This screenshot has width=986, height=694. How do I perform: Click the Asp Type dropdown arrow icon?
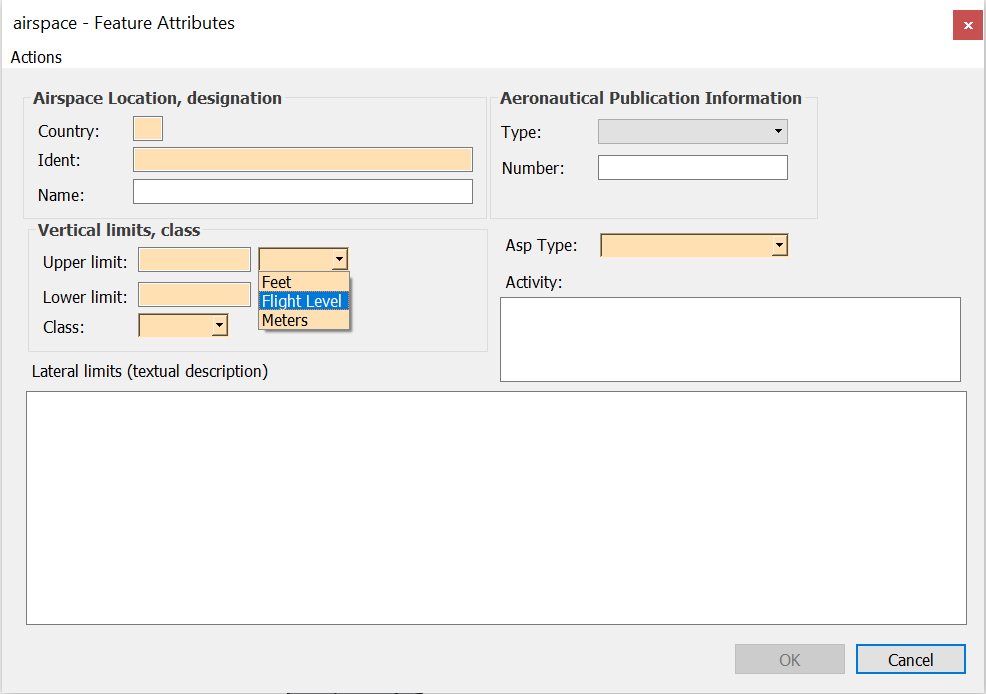pos(778,244)
